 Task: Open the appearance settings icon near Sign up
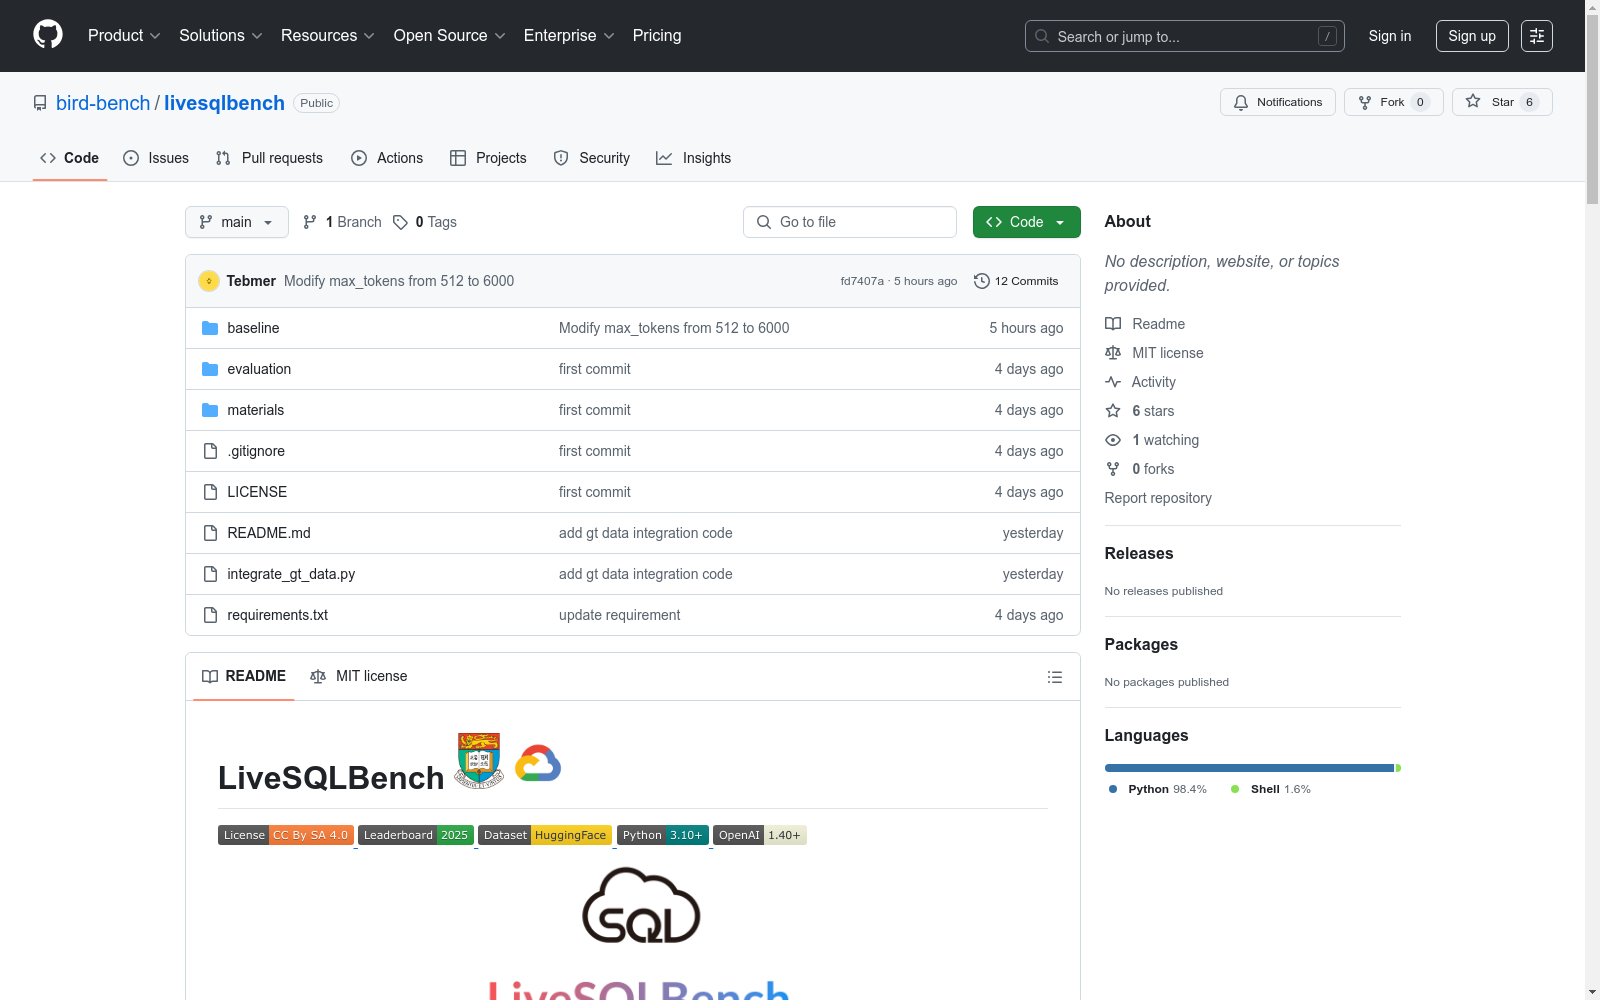1537,36
